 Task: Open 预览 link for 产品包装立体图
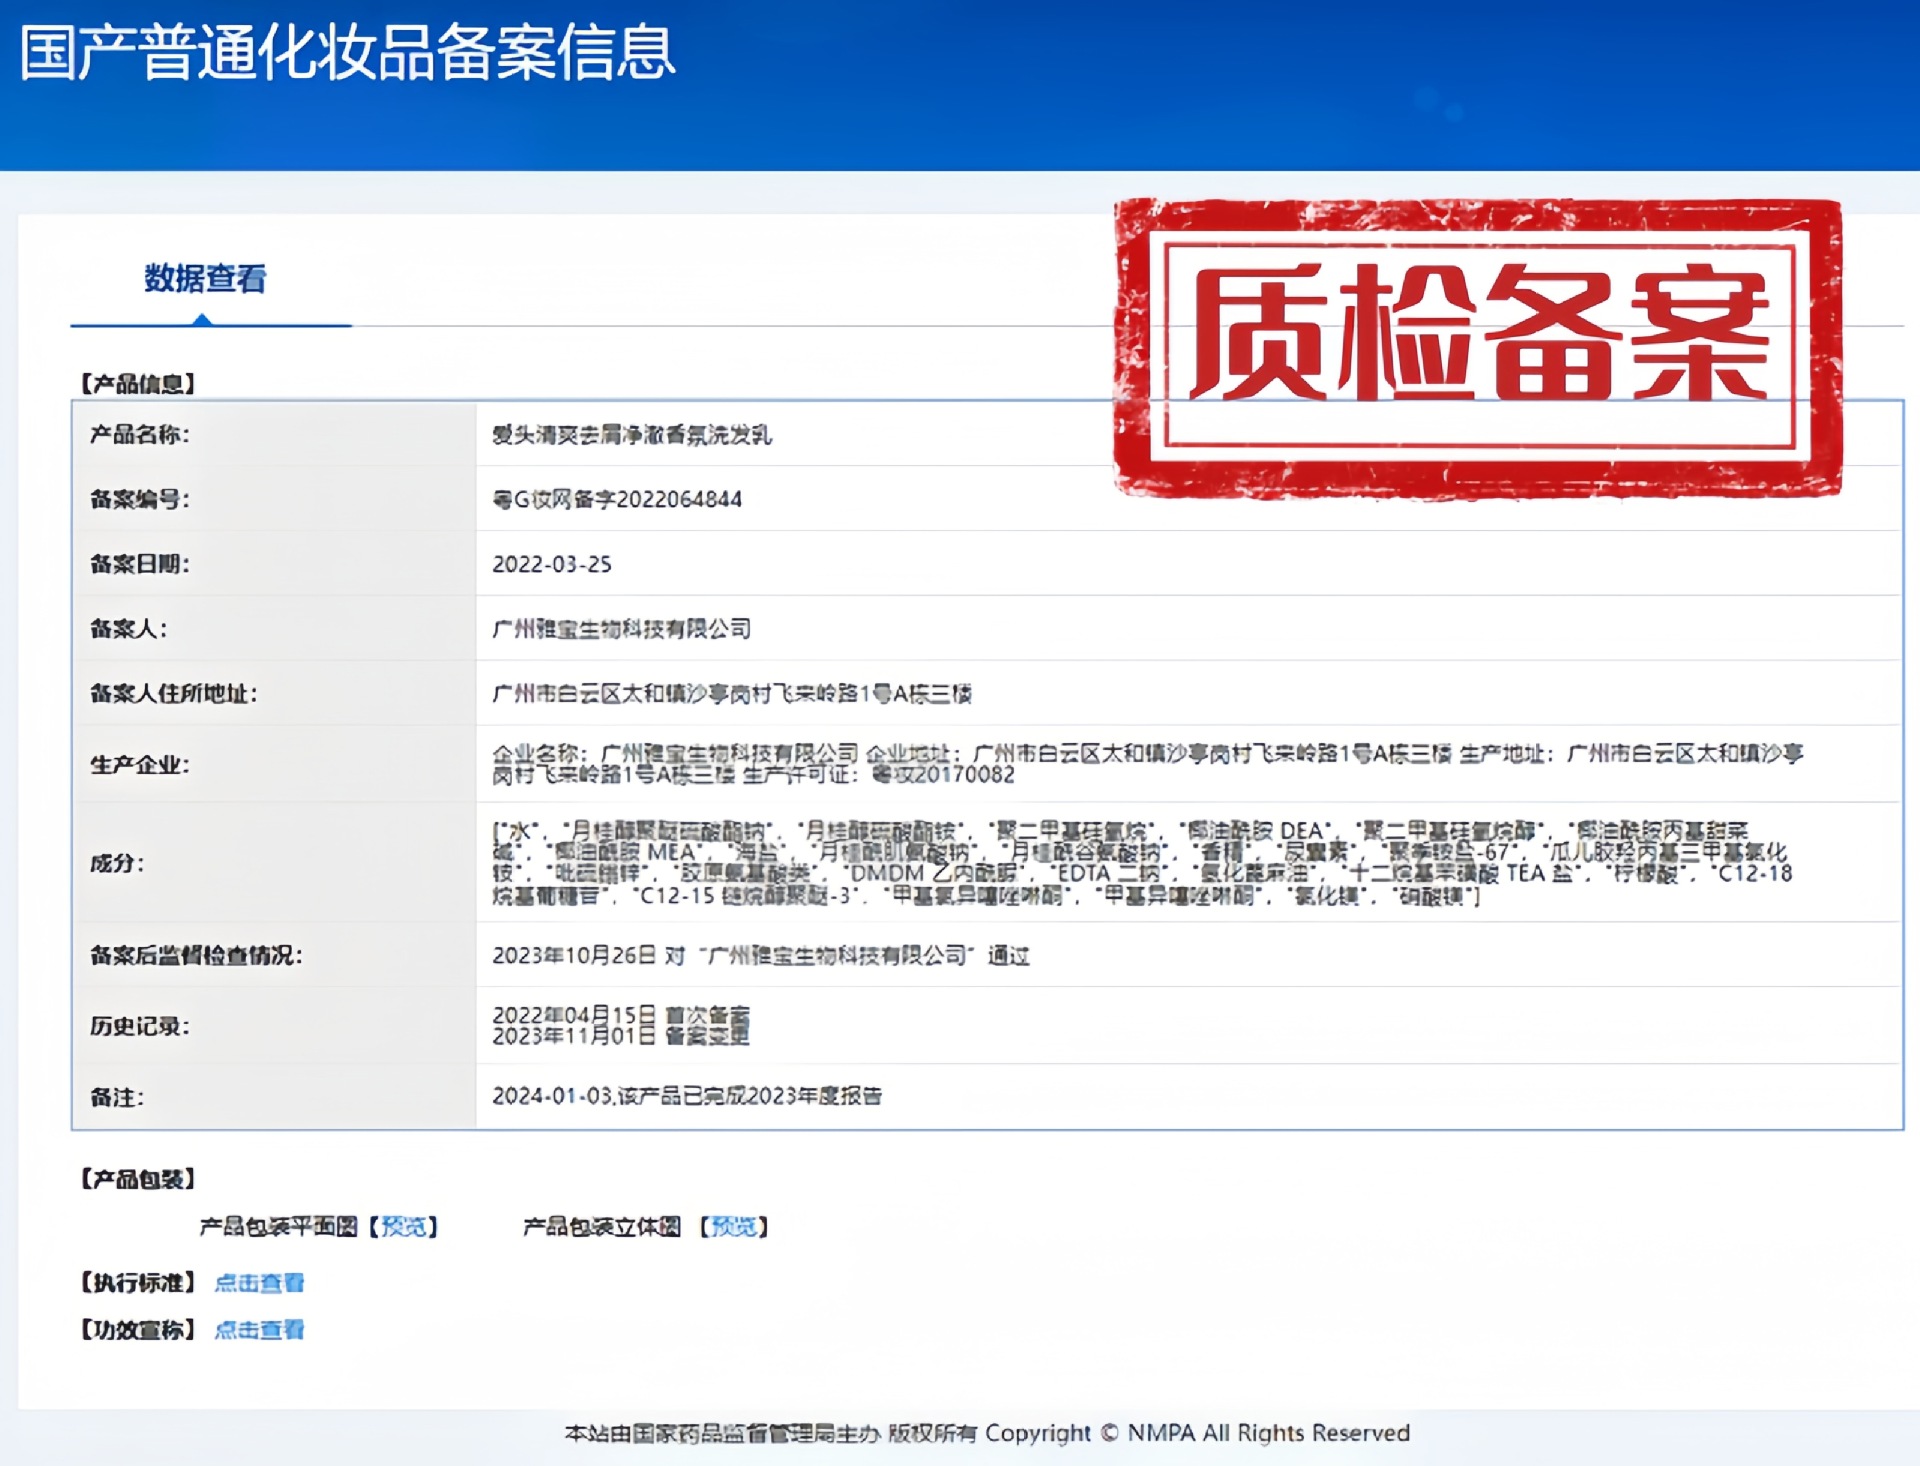pyautogui.click(x=734, y=1226)
